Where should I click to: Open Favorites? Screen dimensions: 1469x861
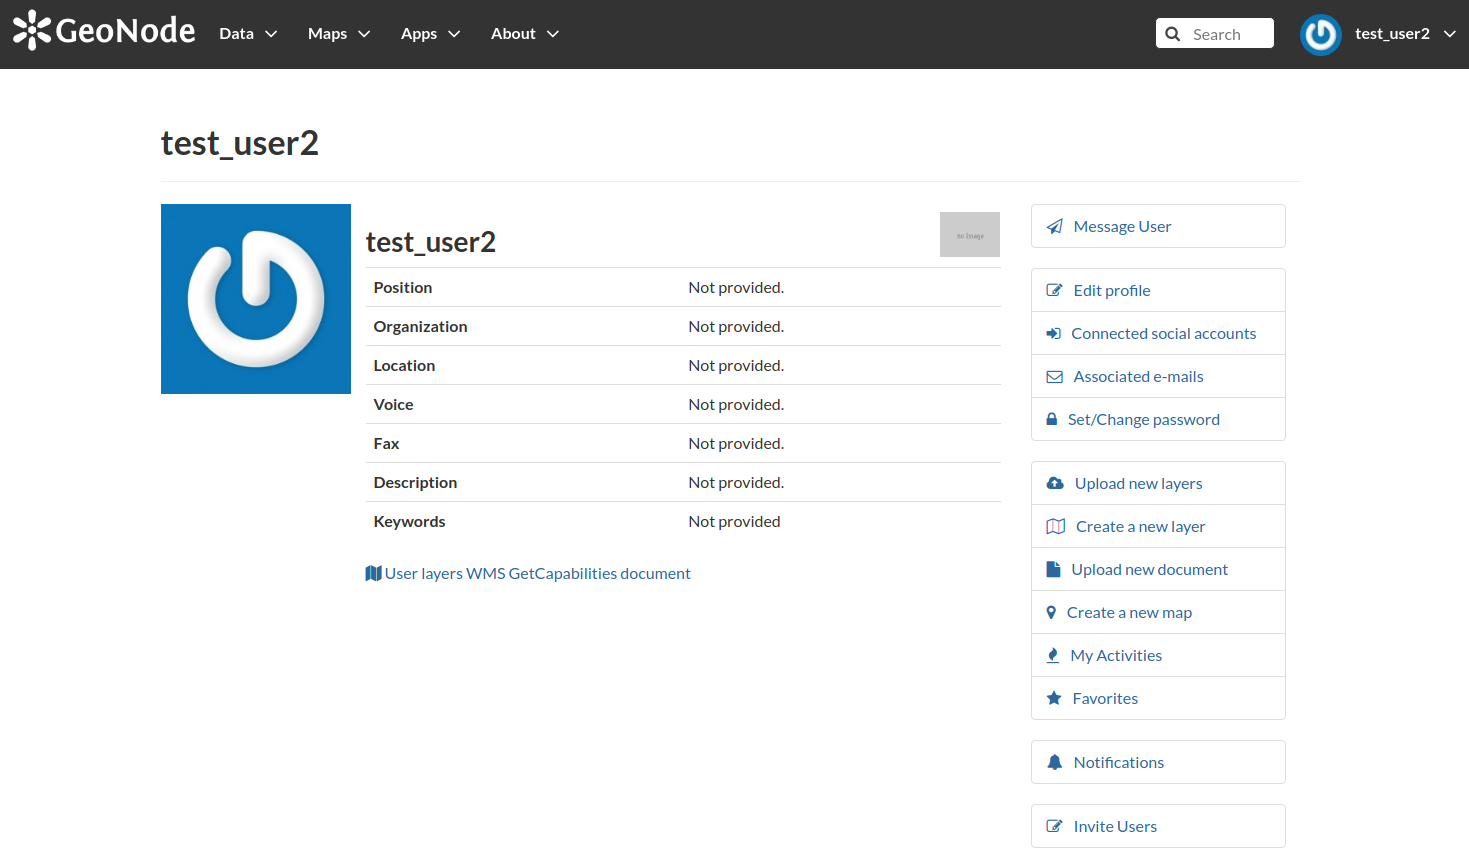(x=1158, y=699)
